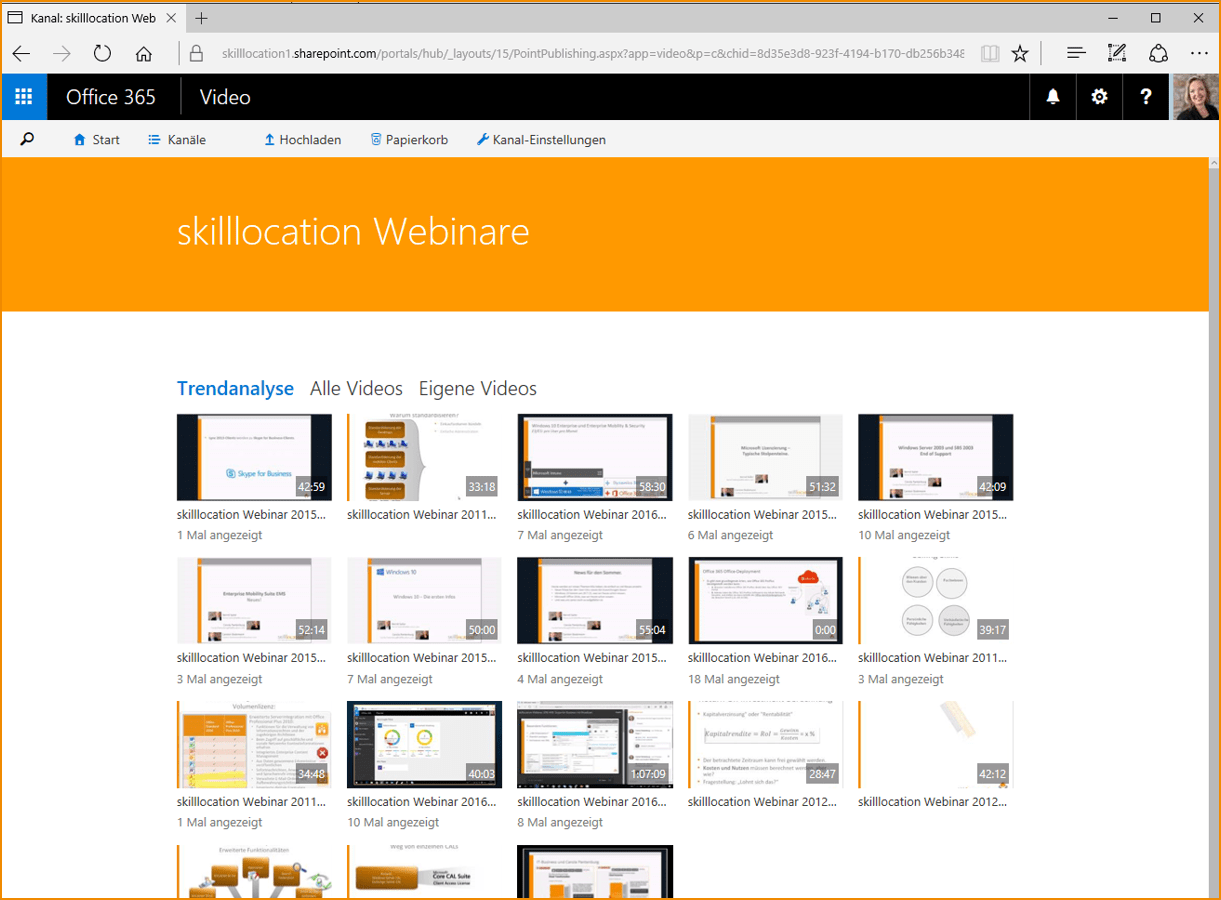The width and height of the screenshot is (1221, 900).
Task: Click the lock icon in address bar
Action: pyautogui.click(x=196, y=54)
